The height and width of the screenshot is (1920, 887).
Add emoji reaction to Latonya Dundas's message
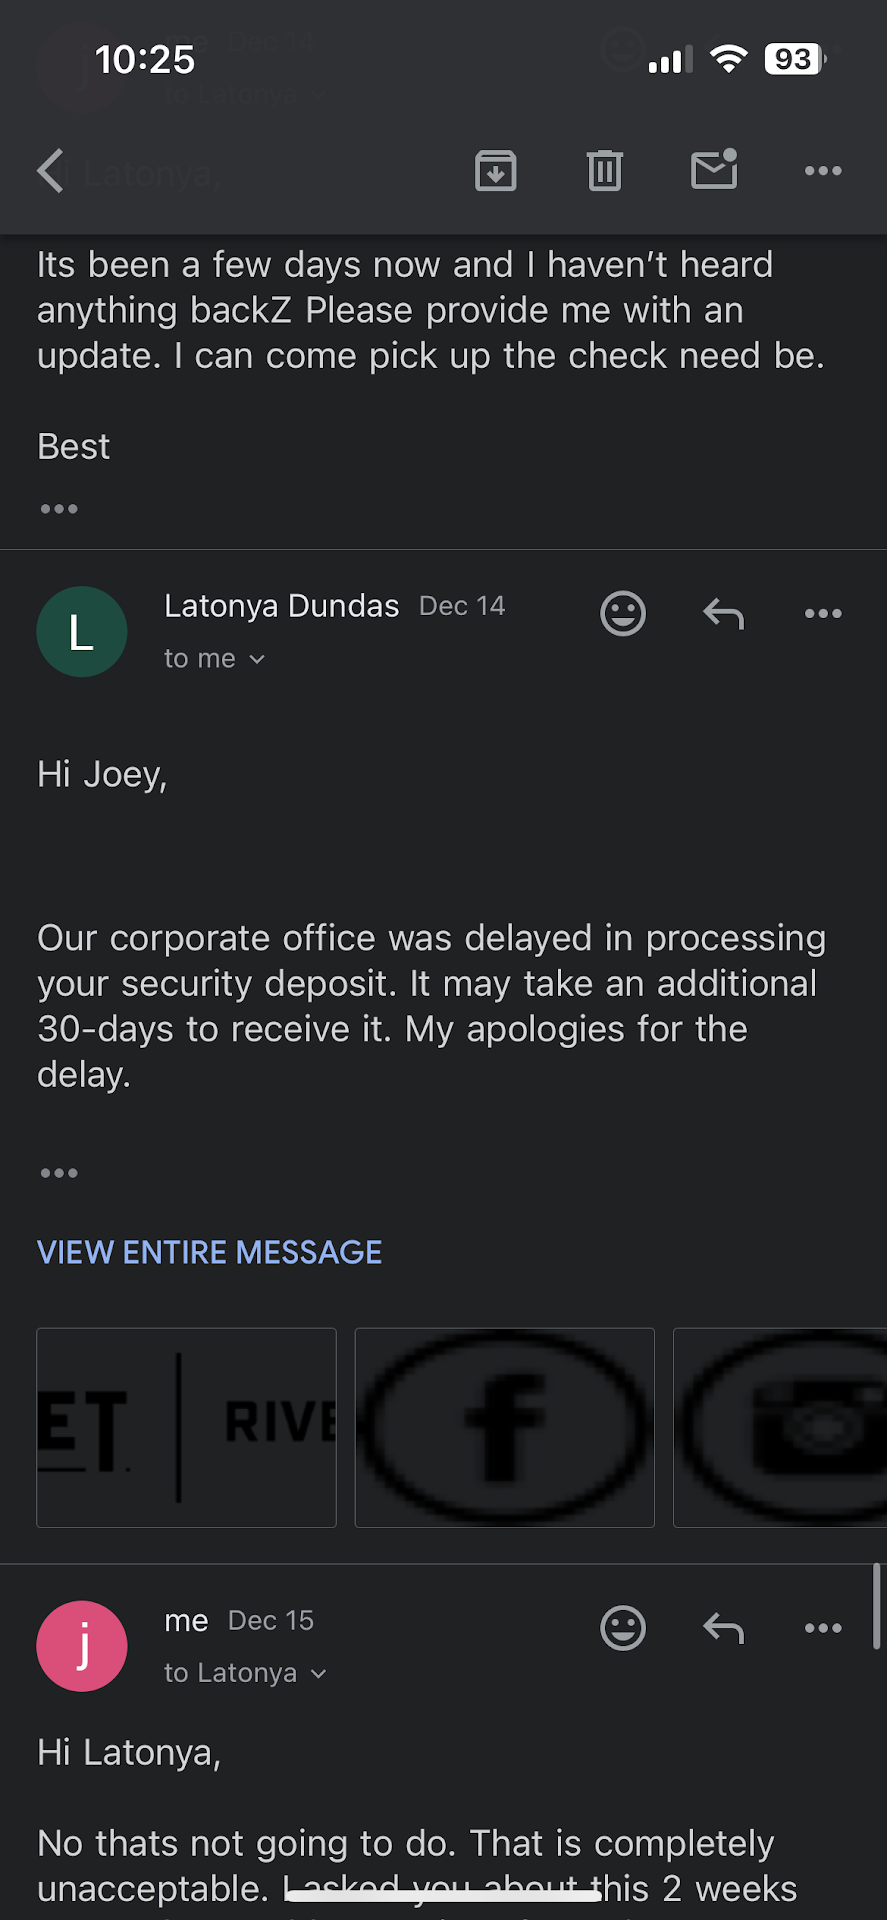point(622,613)
